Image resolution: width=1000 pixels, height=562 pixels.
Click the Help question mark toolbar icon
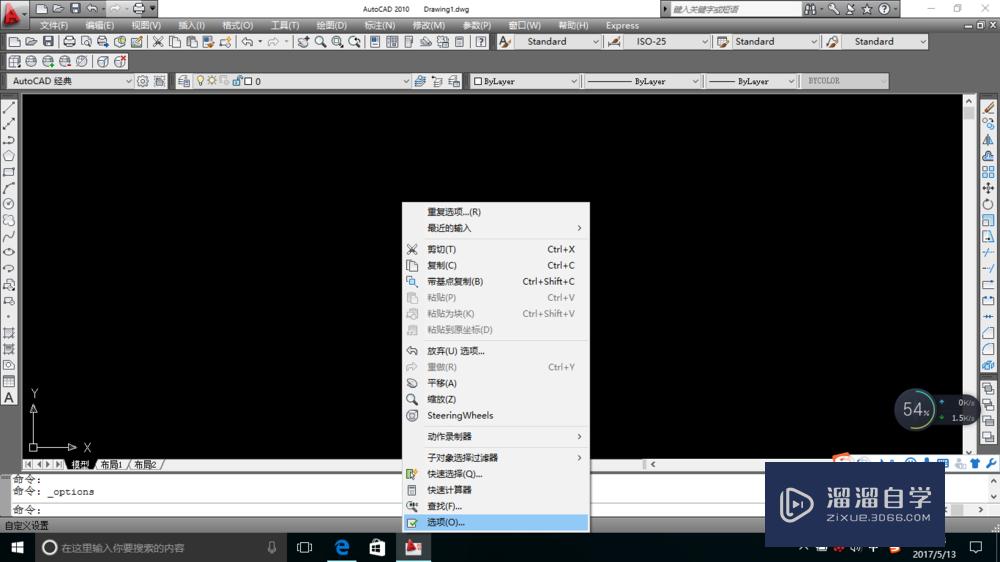(481, 41)
